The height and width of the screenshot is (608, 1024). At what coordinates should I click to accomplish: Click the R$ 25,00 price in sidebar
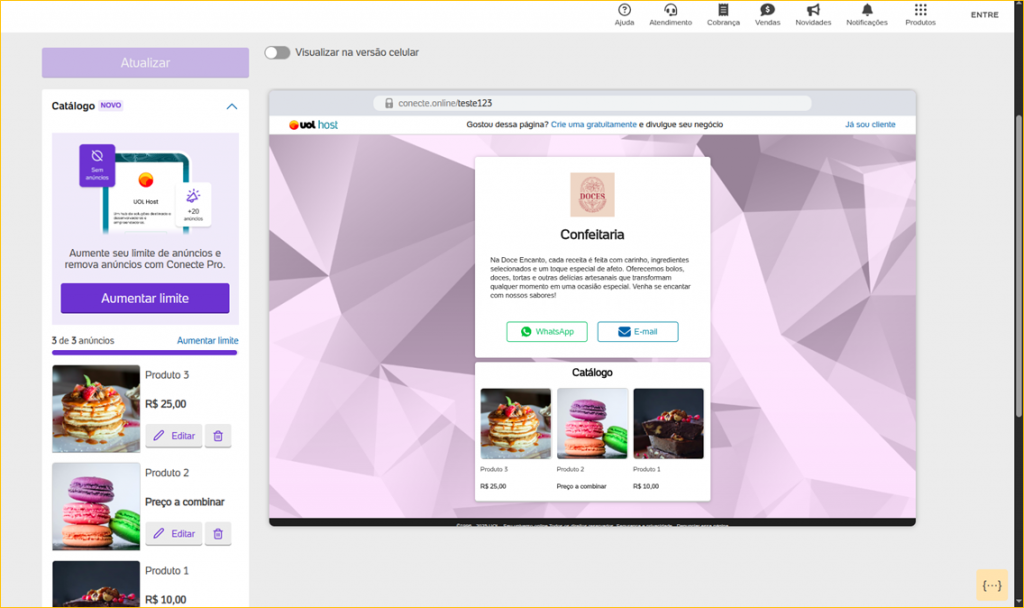(x=165, y=404)
